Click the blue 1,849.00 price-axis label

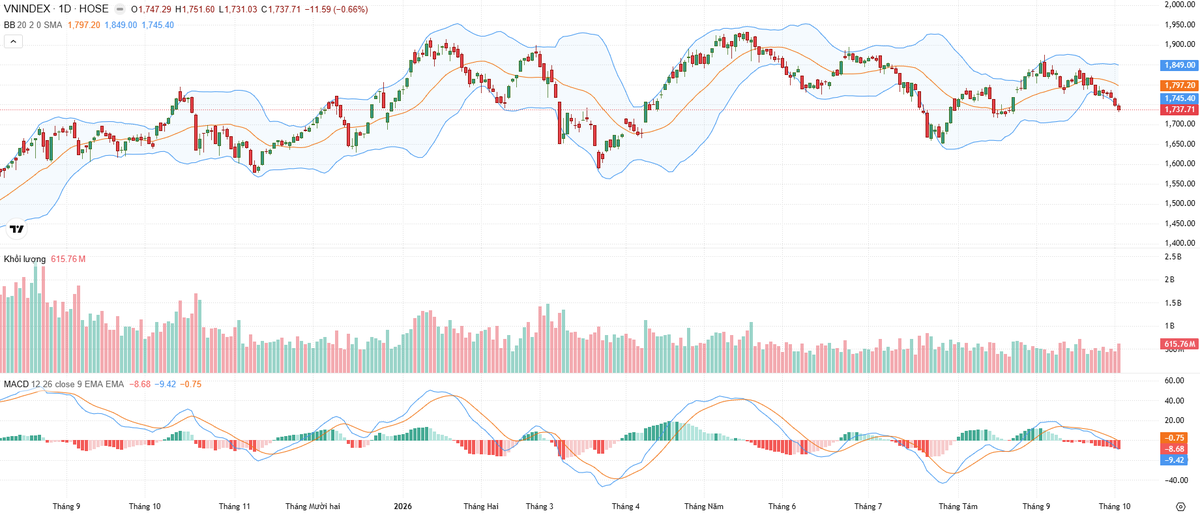pyautogui.click(x=1179, y=64)
